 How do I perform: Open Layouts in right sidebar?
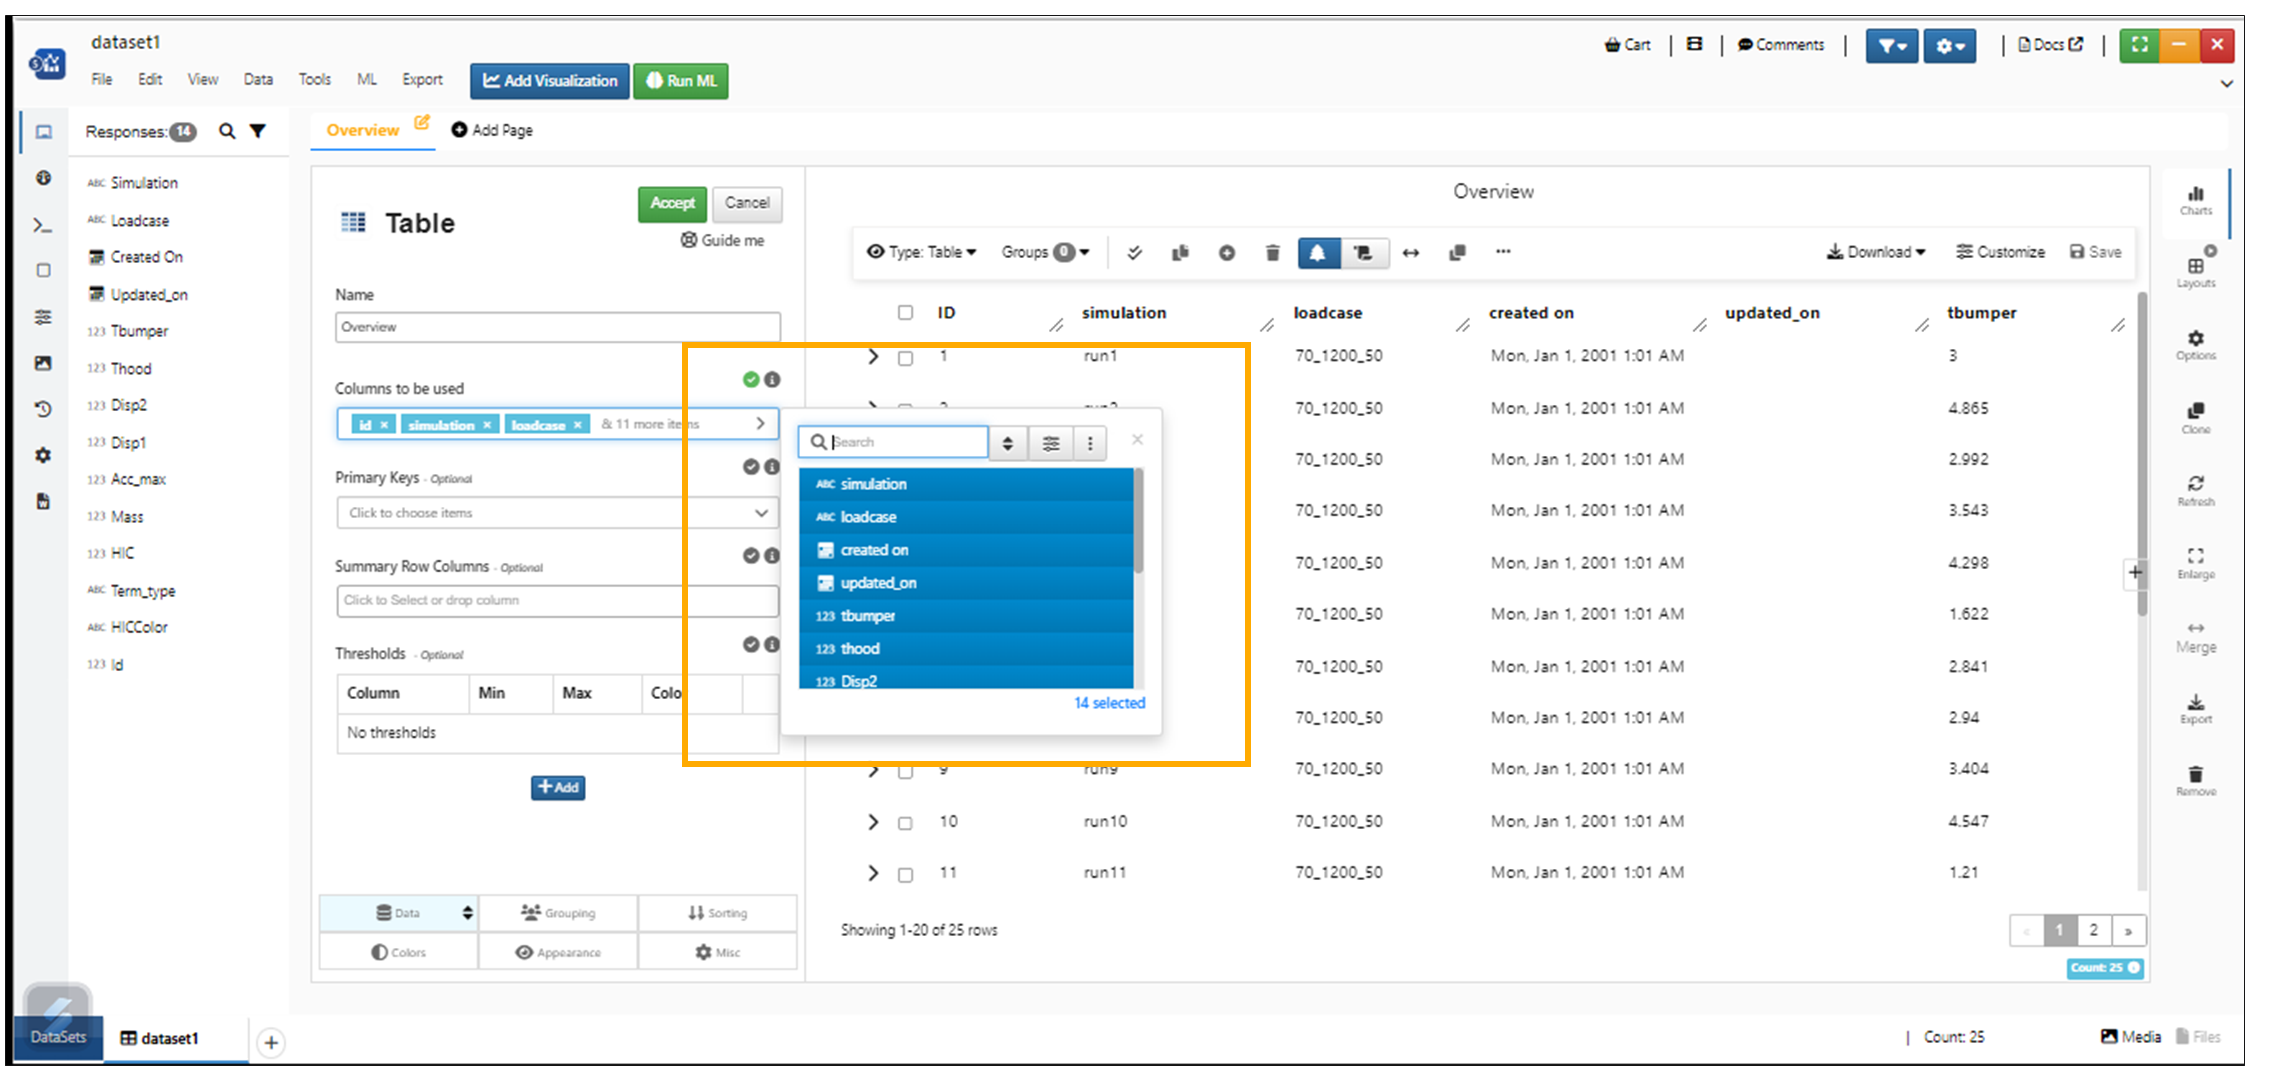point(2196,272)
